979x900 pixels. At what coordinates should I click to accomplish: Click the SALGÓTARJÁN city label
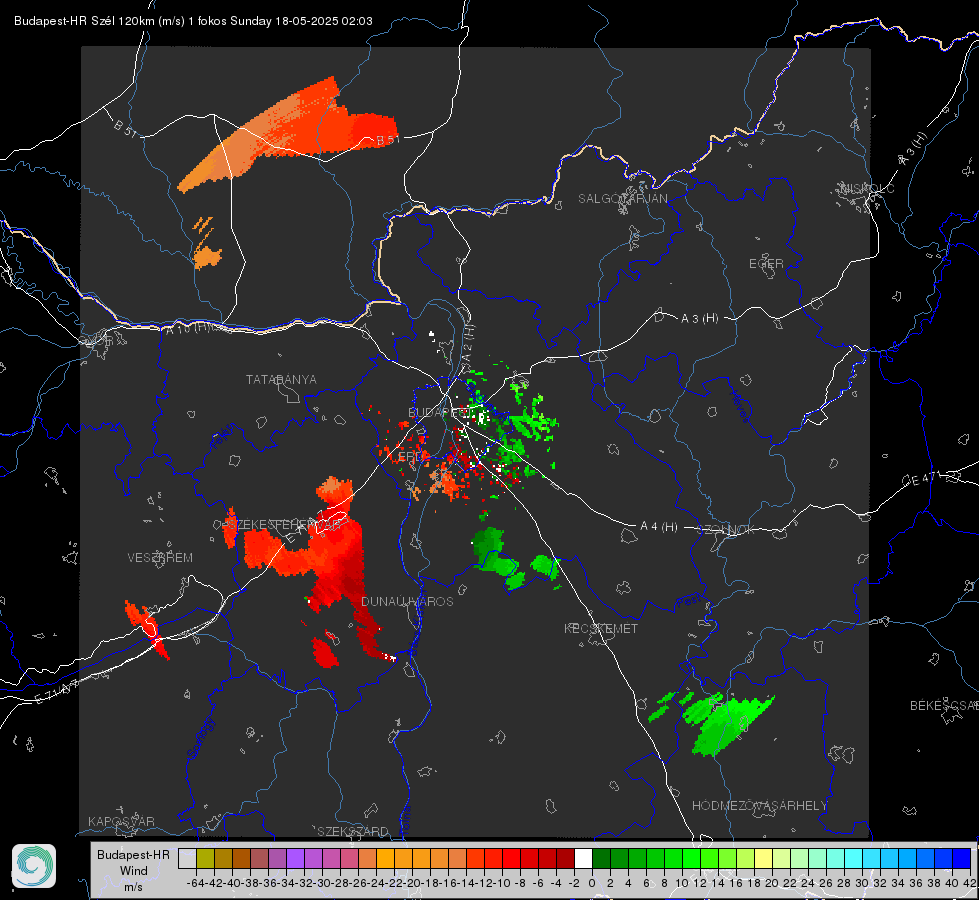[x=622, y=199]
